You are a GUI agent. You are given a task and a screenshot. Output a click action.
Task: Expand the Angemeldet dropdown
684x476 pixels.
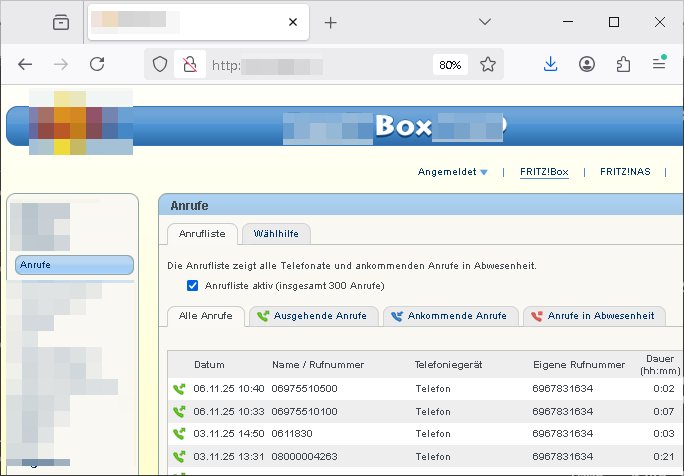point(452,172)
